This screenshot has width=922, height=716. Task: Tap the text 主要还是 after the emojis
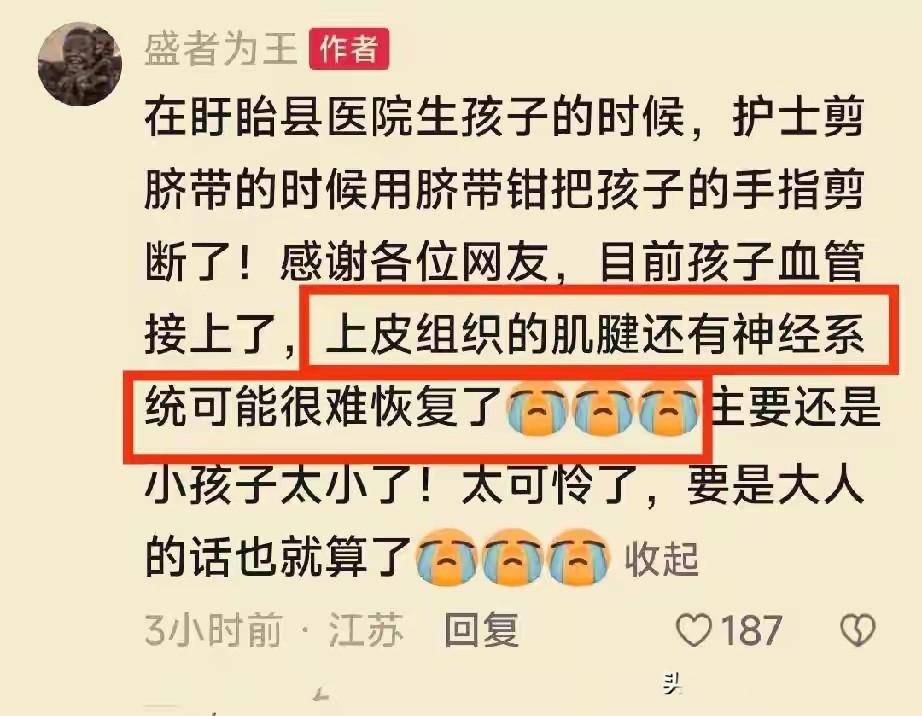point(796,407)
